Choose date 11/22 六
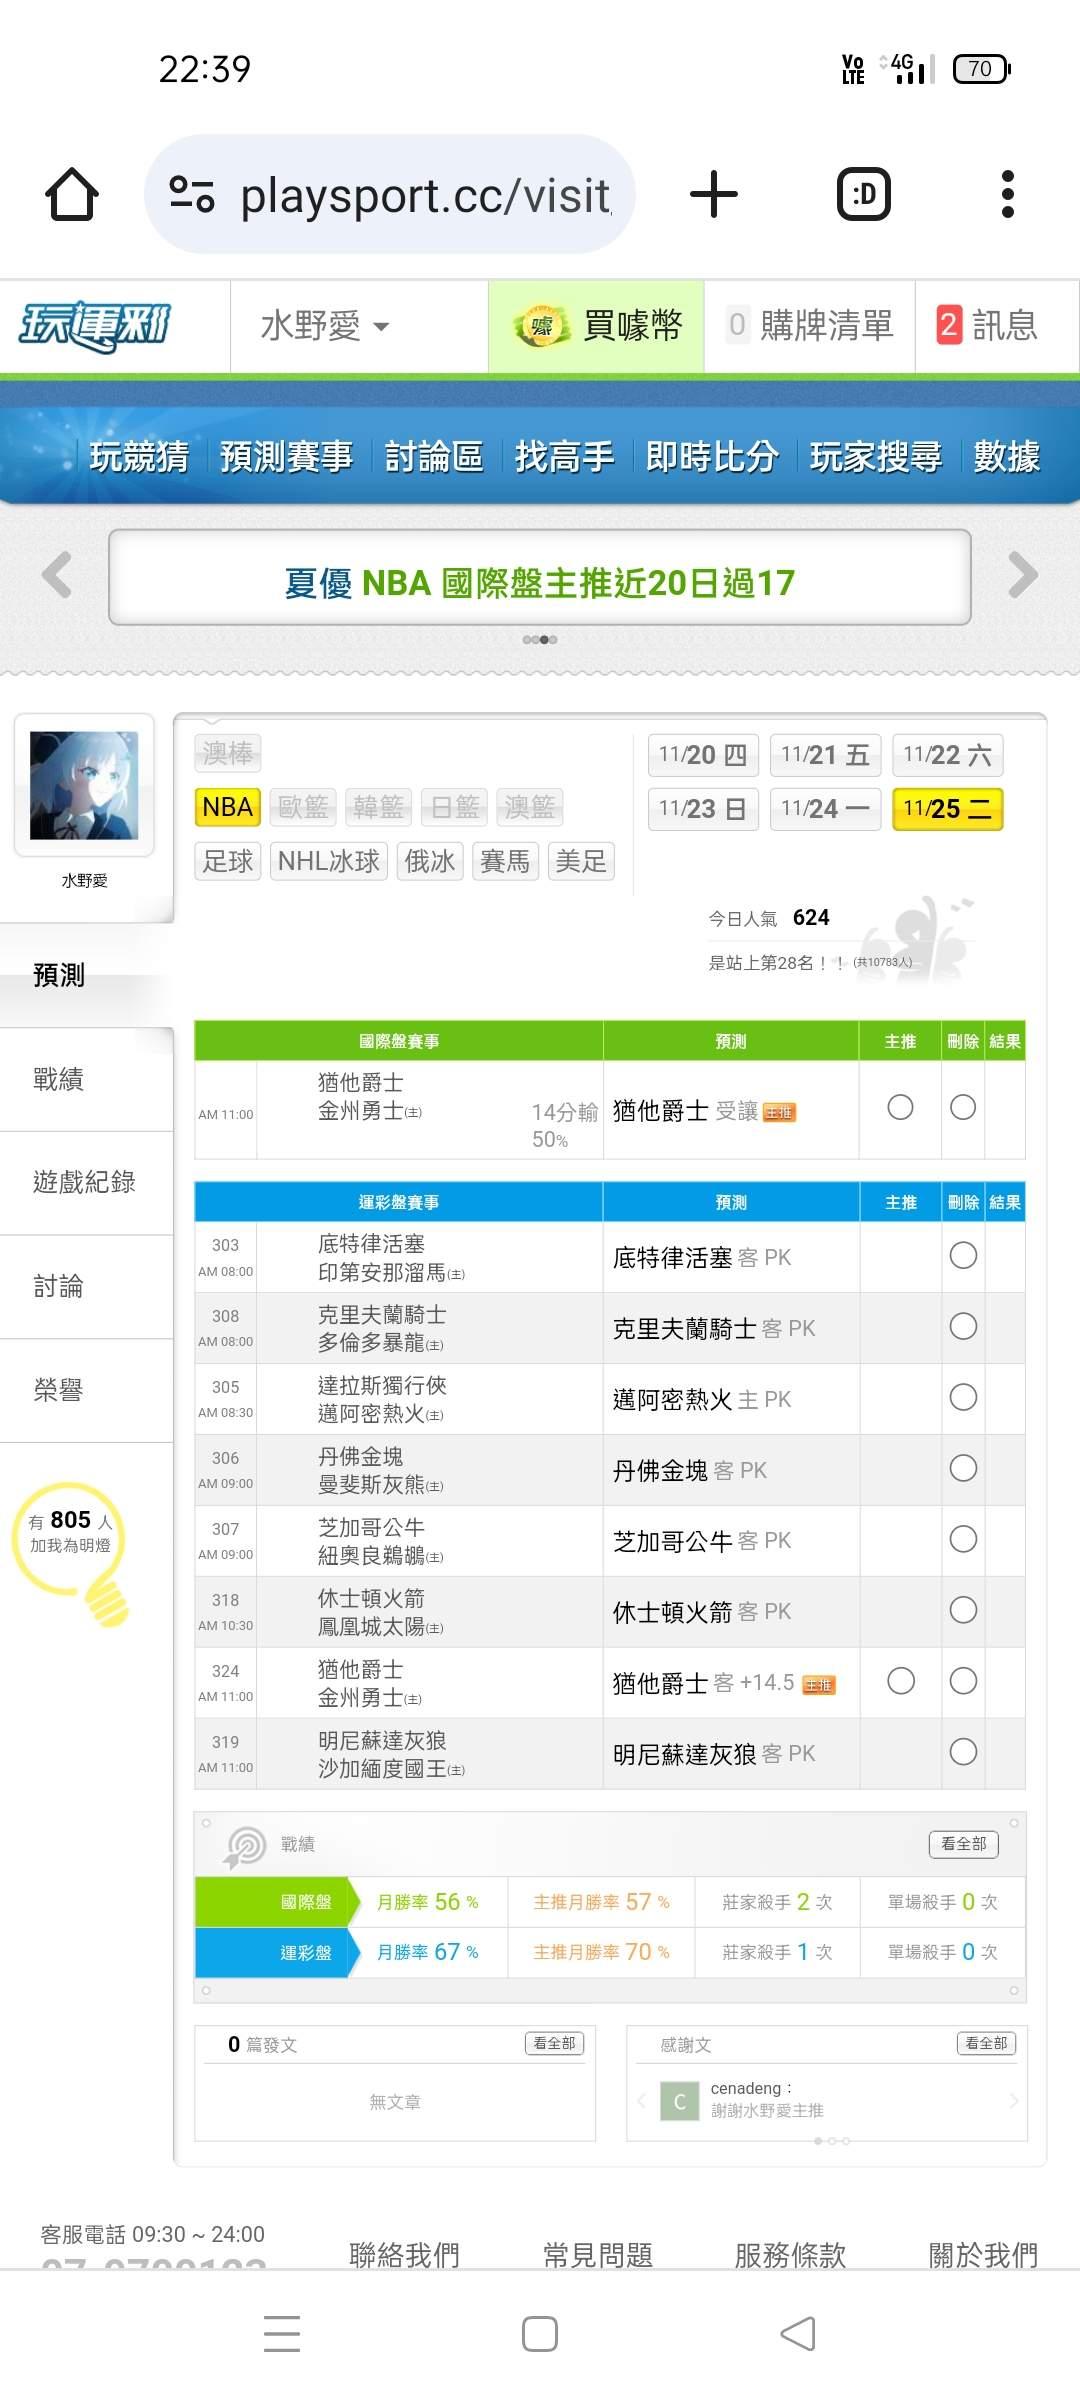This screenshot has width=1080, height=2400. 947,755
